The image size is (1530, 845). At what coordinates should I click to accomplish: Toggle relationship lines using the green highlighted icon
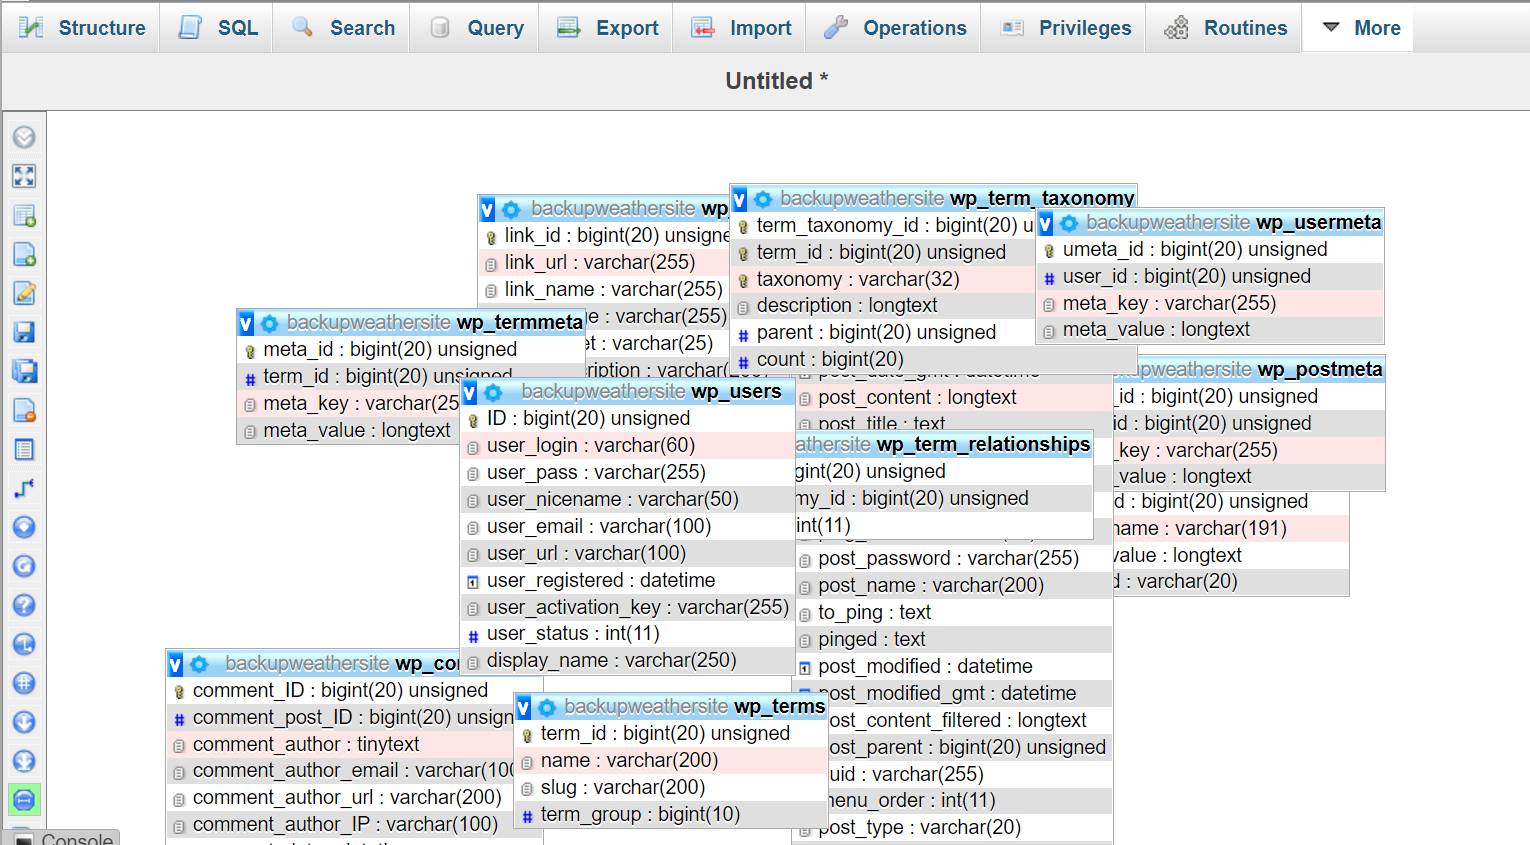[x=24, y=799]
